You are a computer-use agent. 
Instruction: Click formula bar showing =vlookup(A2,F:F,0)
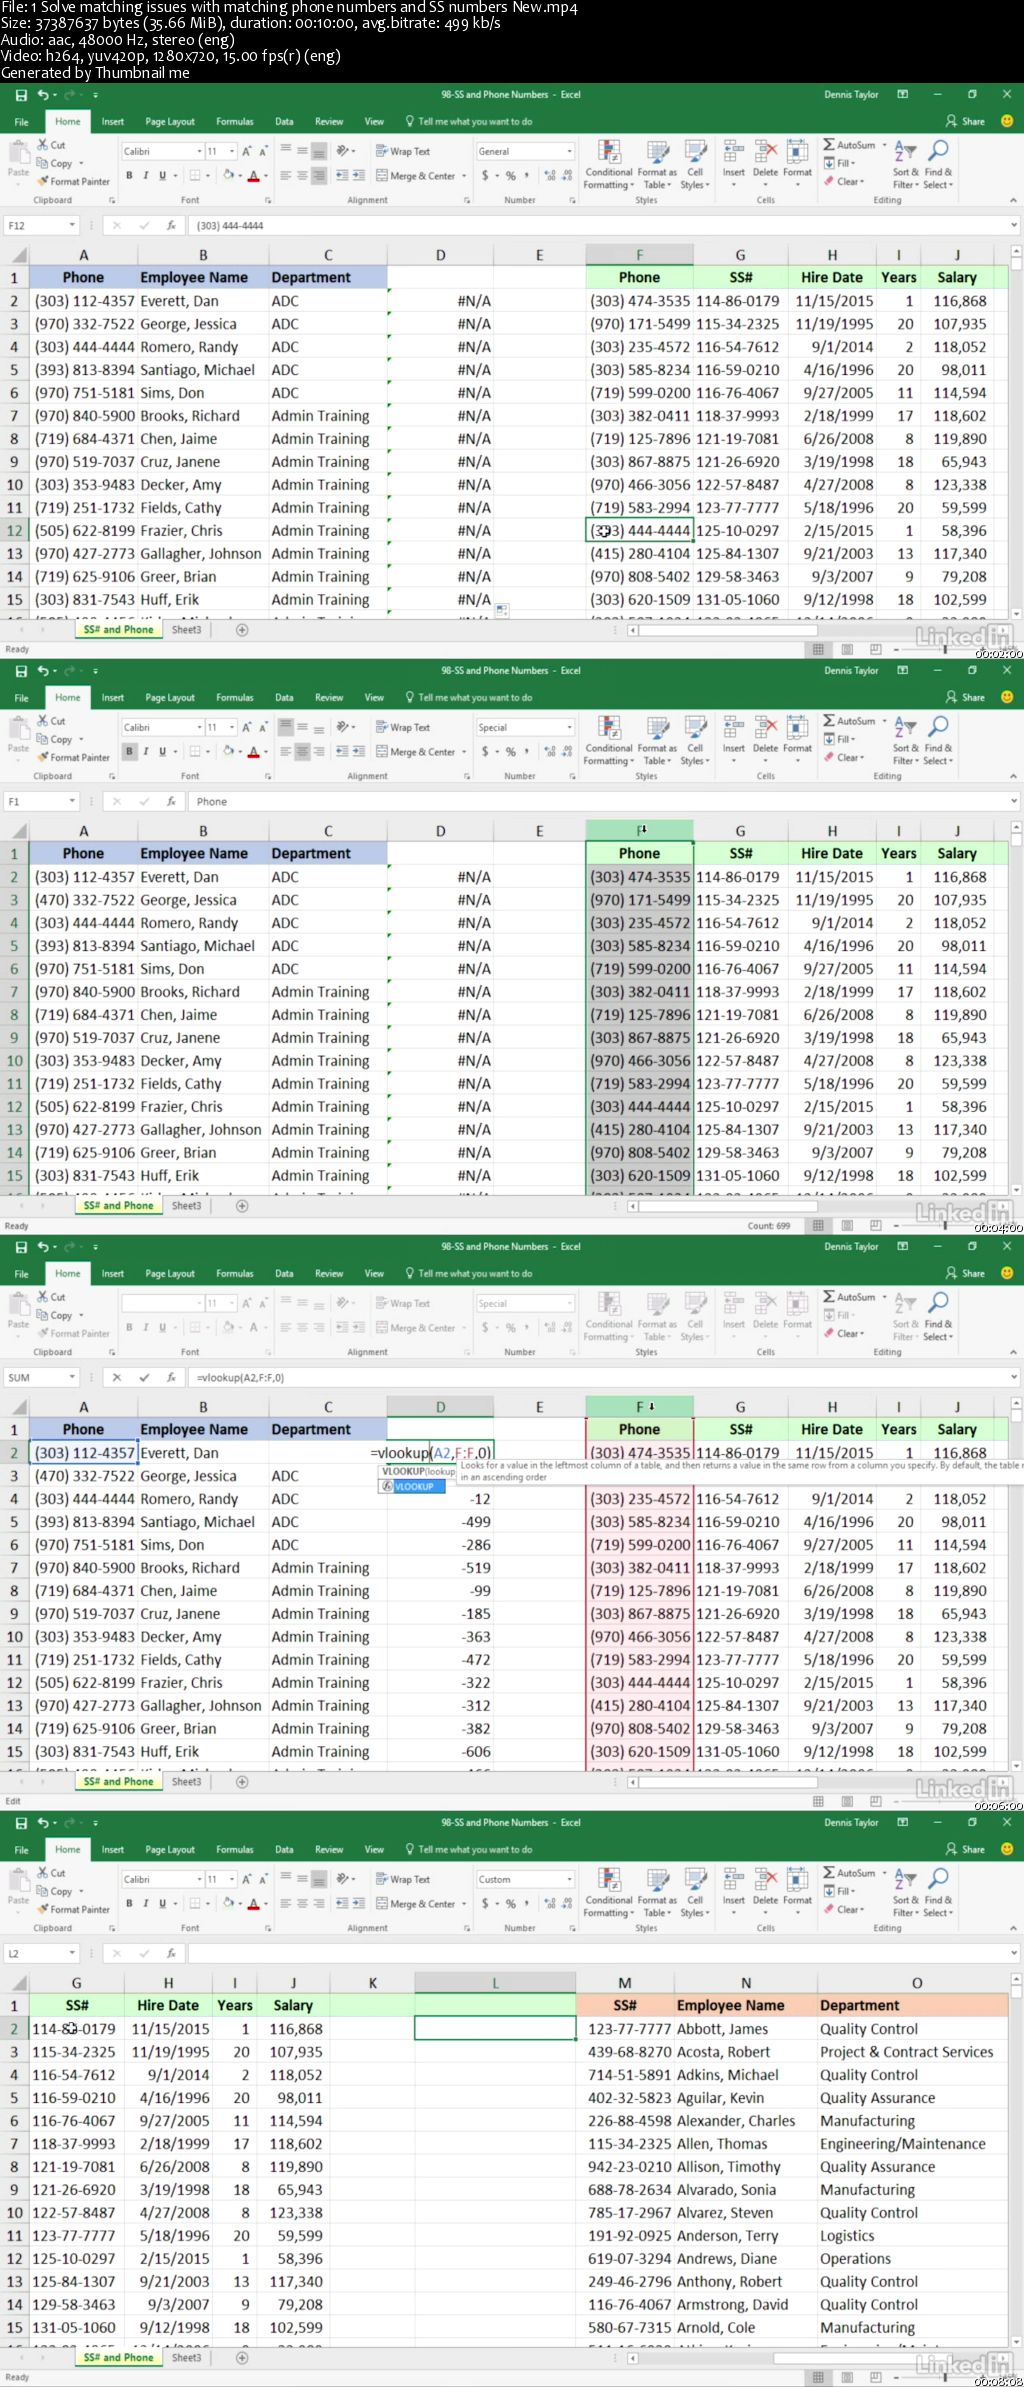[600, 1377]
